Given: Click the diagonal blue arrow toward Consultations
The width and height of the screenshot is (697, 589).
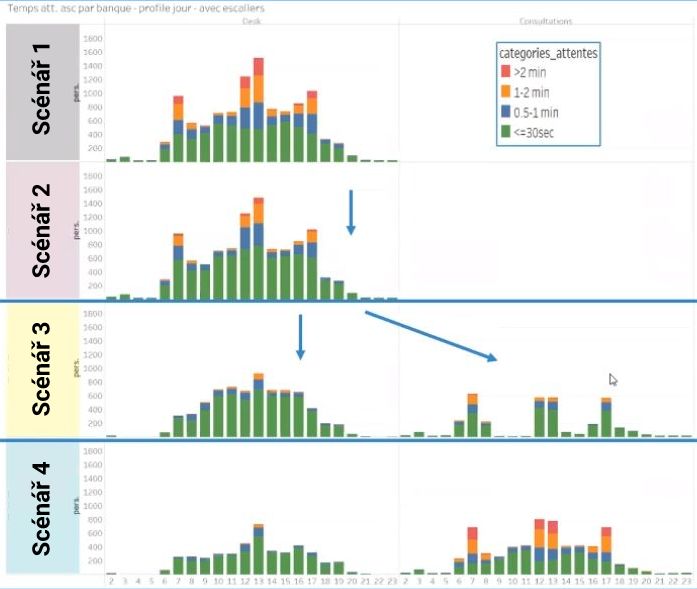Looking at the screenshot, I should pos(430,335).
